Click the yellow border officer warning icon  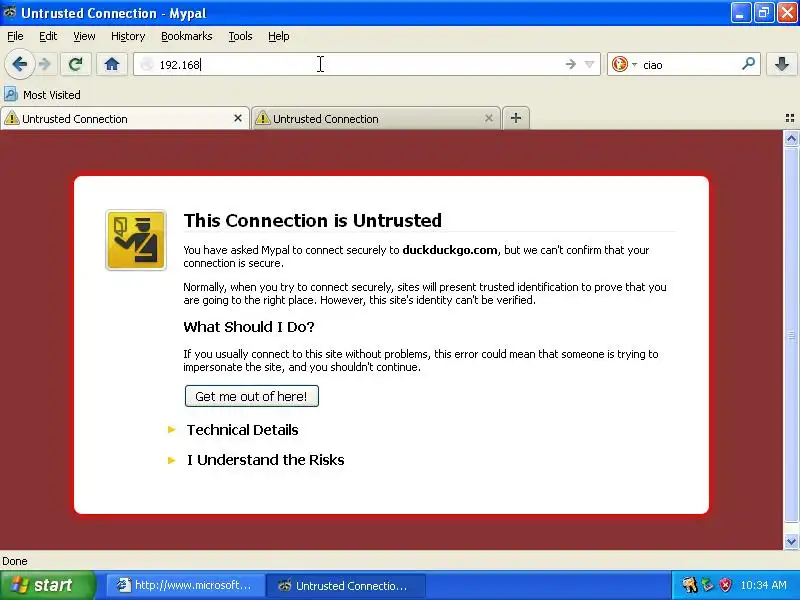(136, 240)
